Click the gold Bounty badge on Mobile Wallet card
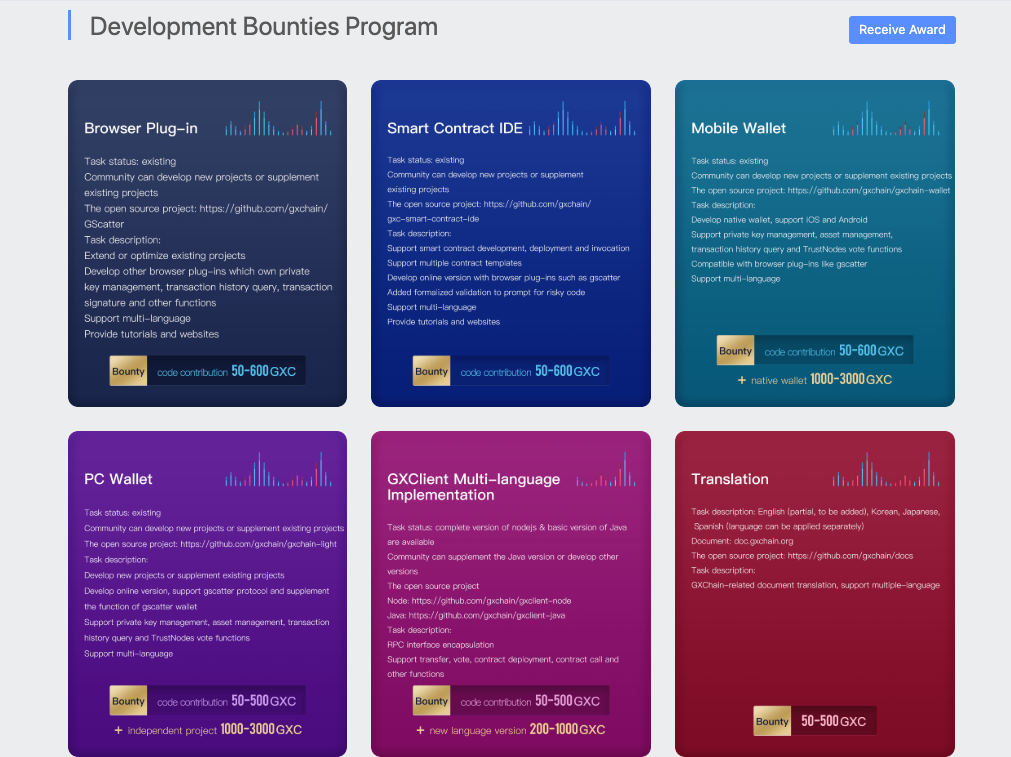1011x757 pixels. point(736,351)
